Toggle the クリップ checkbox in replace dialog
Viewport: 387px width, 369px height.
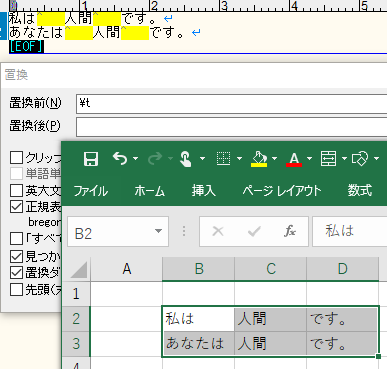pyautogui.click(x=16, y=157)
